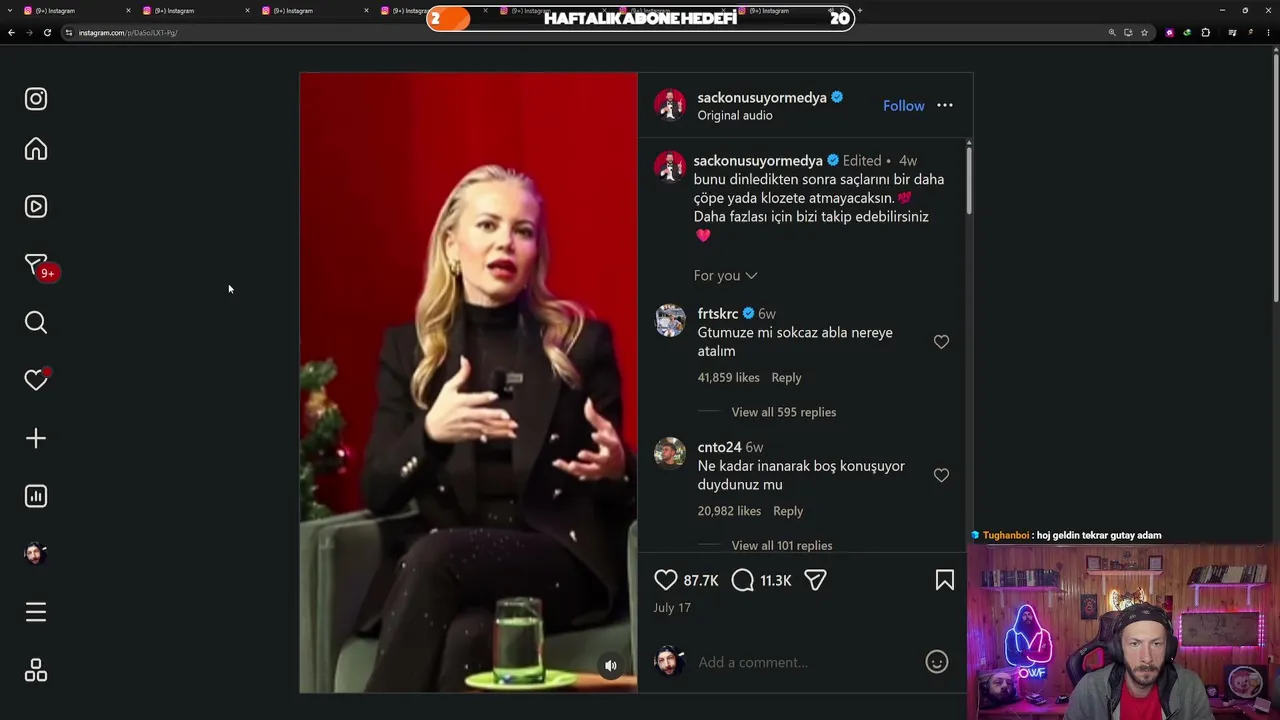Image resolution: width=1280 pixels, height=720 pixels.
Task: Open cnto24's avatar picture
Action: pyautogui.click(x=670, y=454)
